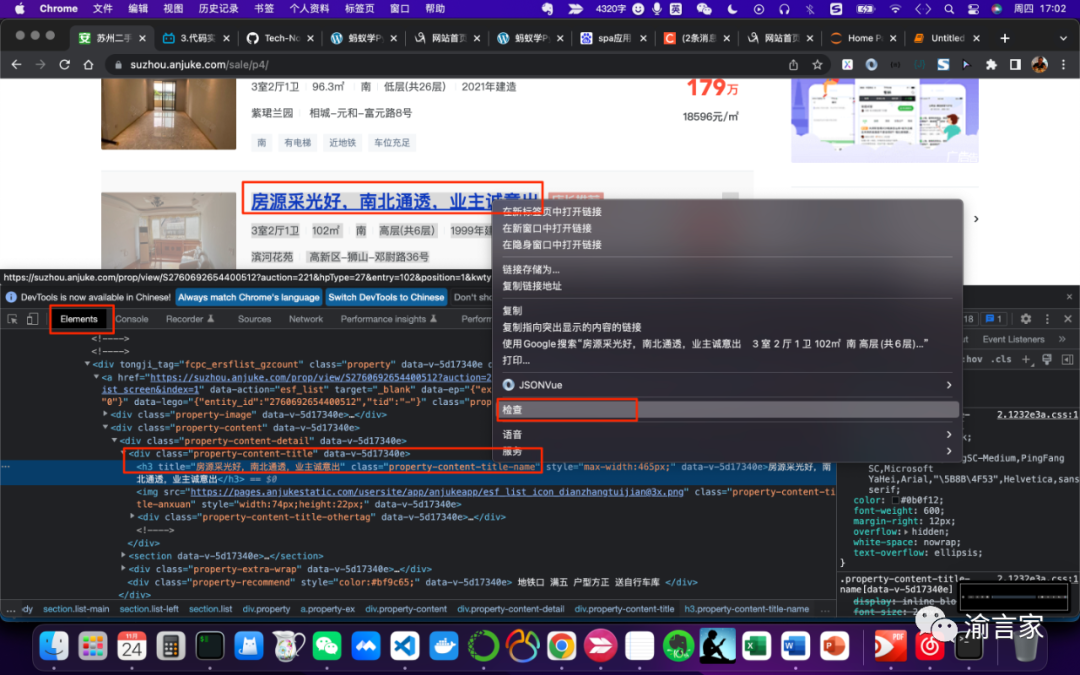The height and width of the screenshot is (675, 1080).
Task: Open the Network tab
Action: point(306,319)
